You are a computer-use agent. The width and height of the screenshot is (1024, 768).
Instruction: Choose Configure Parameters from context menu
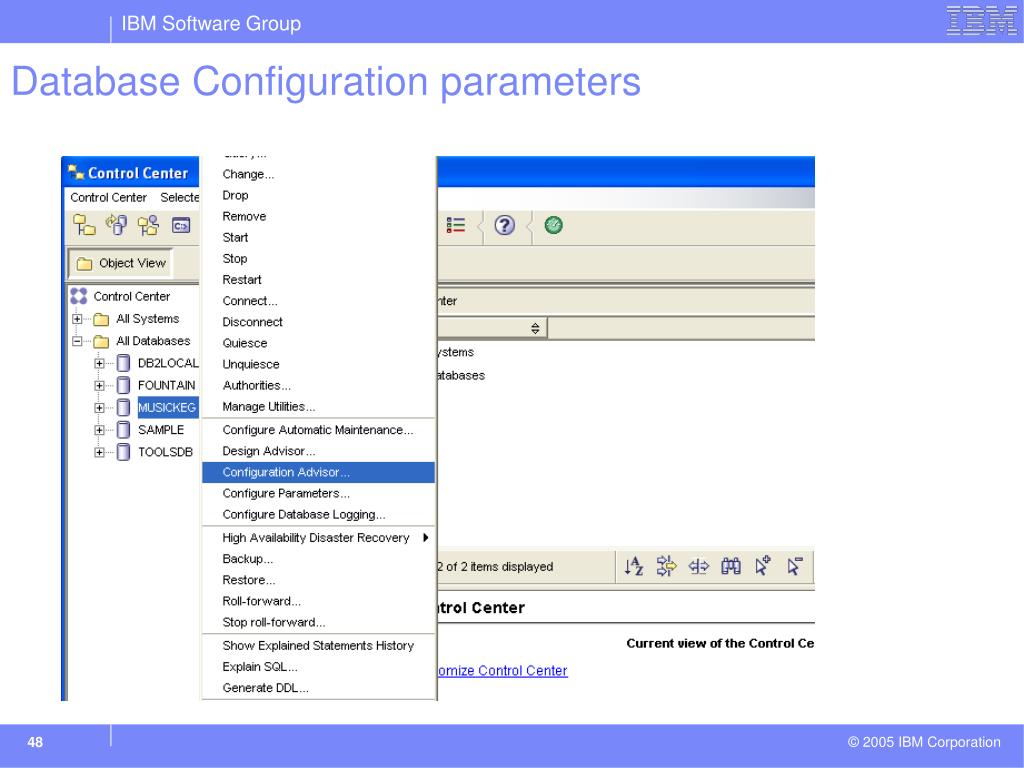pos(319,493)
